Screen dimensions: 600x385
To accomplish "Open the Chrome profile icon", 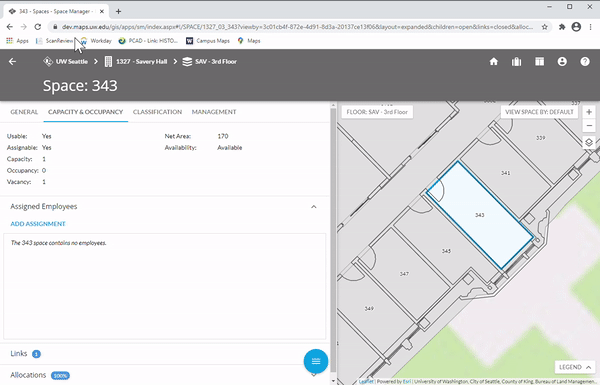I will point(576,27).
